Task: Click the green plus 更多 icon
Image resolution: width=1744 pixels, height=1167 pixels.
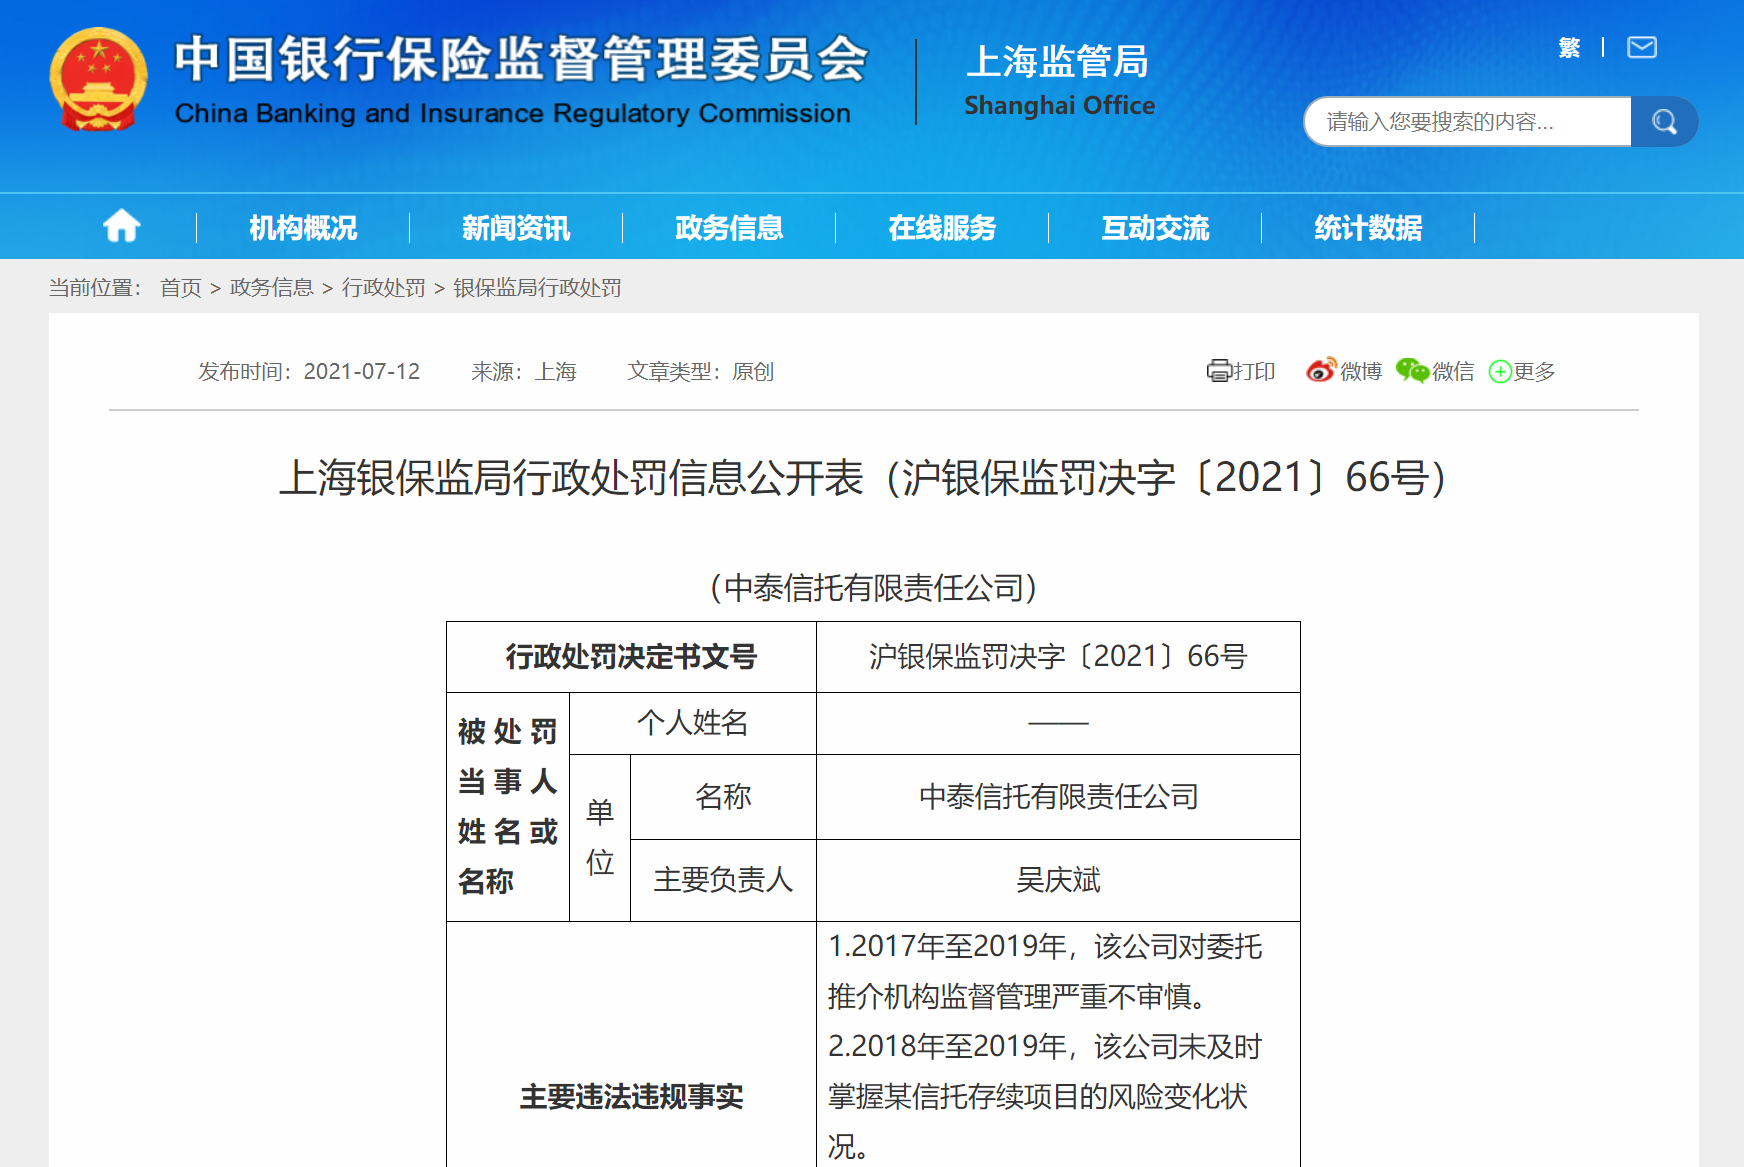Action: [1500, 372]
